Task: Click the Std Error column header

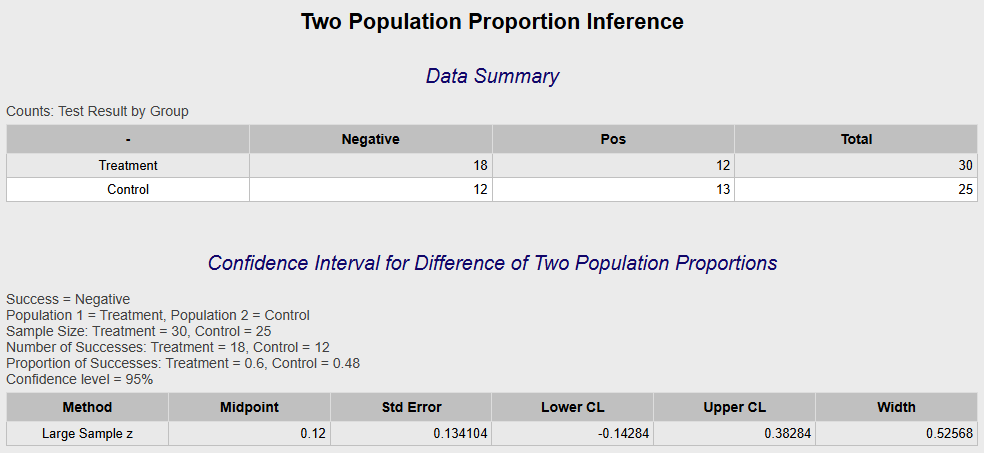Action: (411, 407)
